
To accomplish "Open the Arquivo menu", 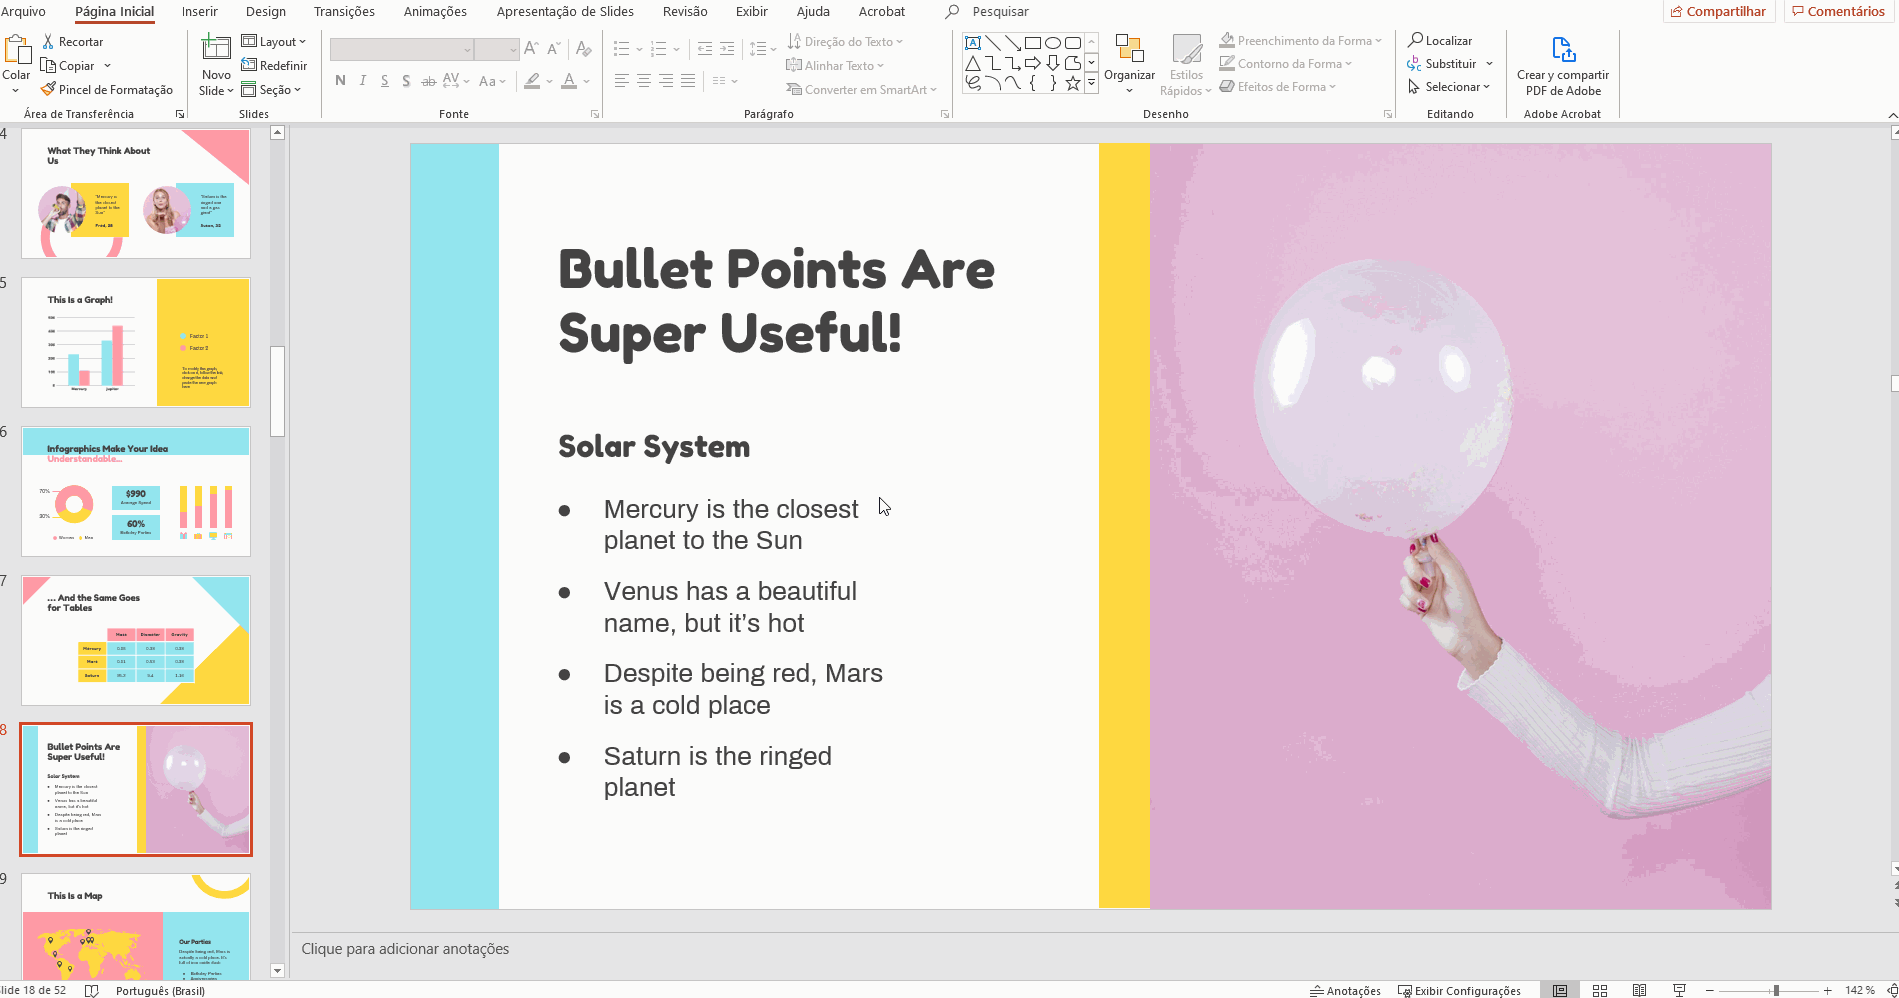I will 23,11.
